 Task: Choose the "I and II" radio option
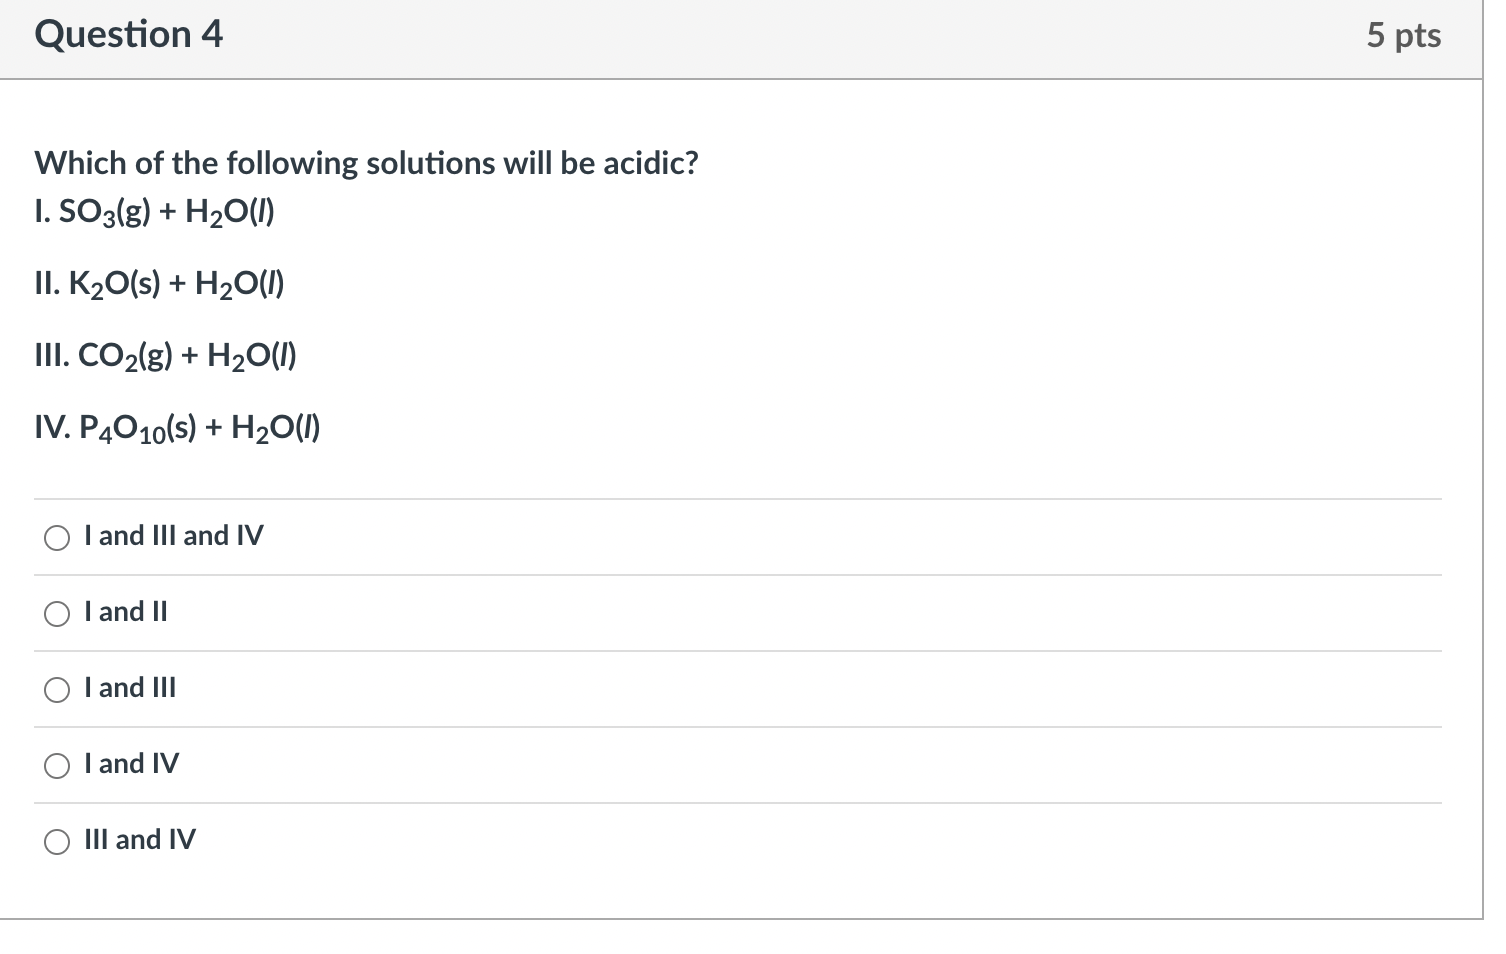[57, 614]
